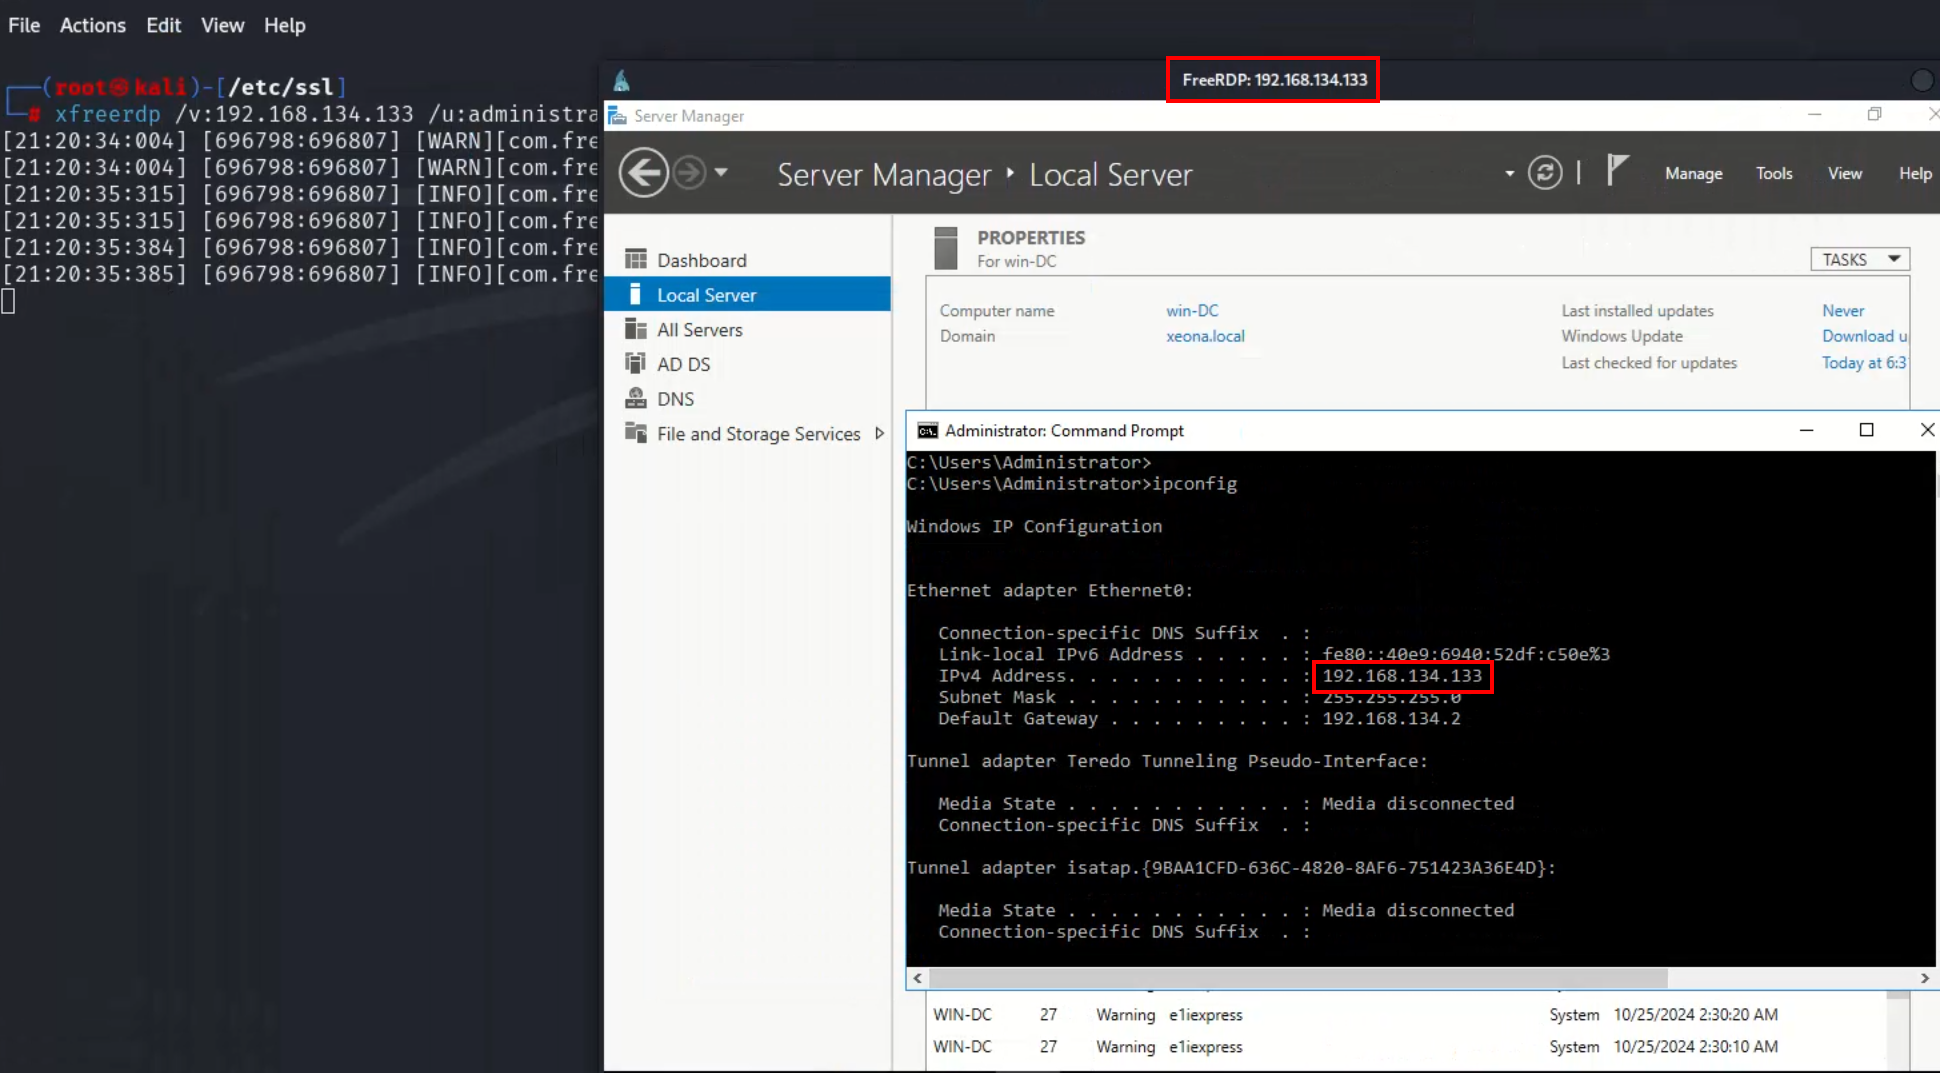This screenshot has height=1073, width=1940.
Task: Restore the Server Manager window button
Action: pyautogui.click(x=1874, y=114)
